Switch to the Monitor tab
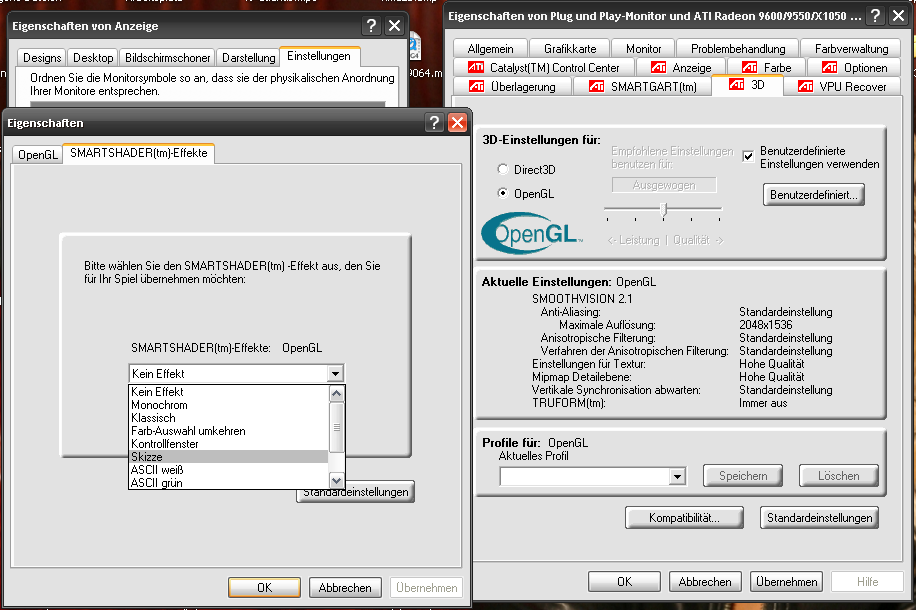This screenshot has height=610, width=916. coord(643,48)
